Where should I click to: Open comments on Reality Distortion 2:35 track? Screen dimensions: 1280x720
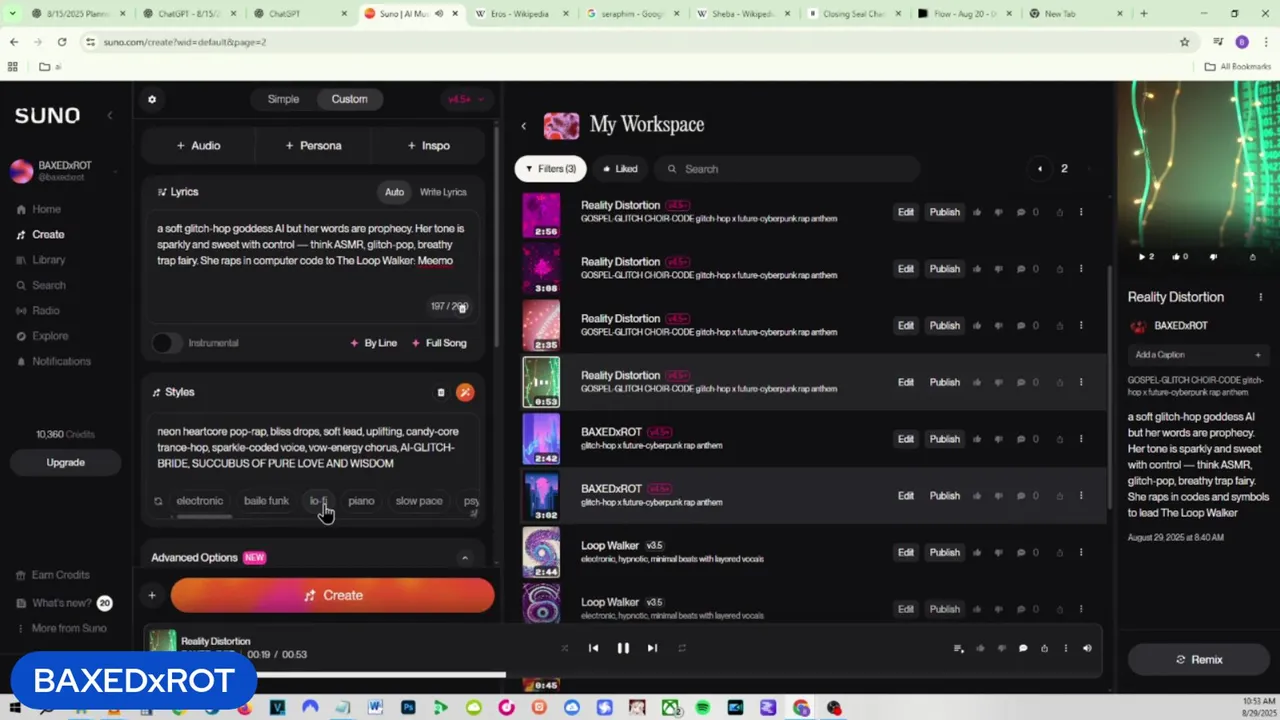pos(1021,326)
